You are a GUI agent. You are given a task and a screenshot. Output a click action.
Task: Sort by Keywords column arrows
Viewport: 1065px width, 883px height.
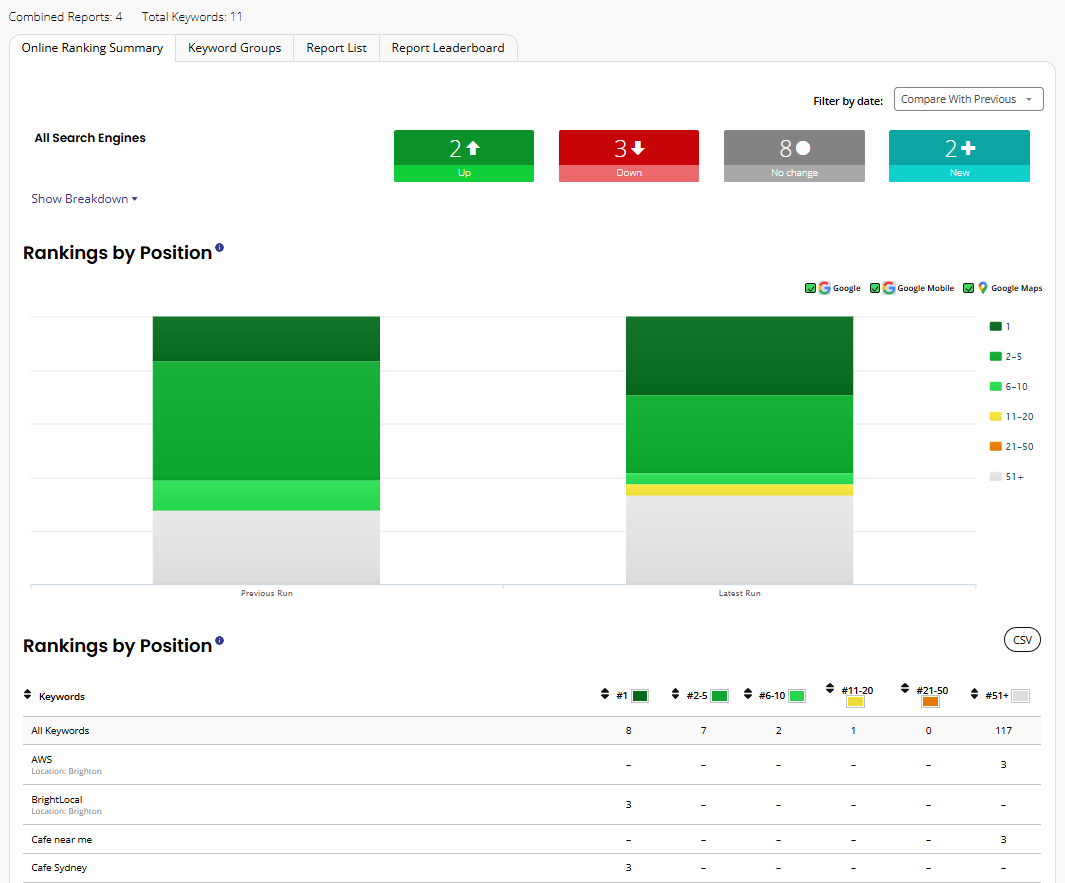click(x=27, y=694)
